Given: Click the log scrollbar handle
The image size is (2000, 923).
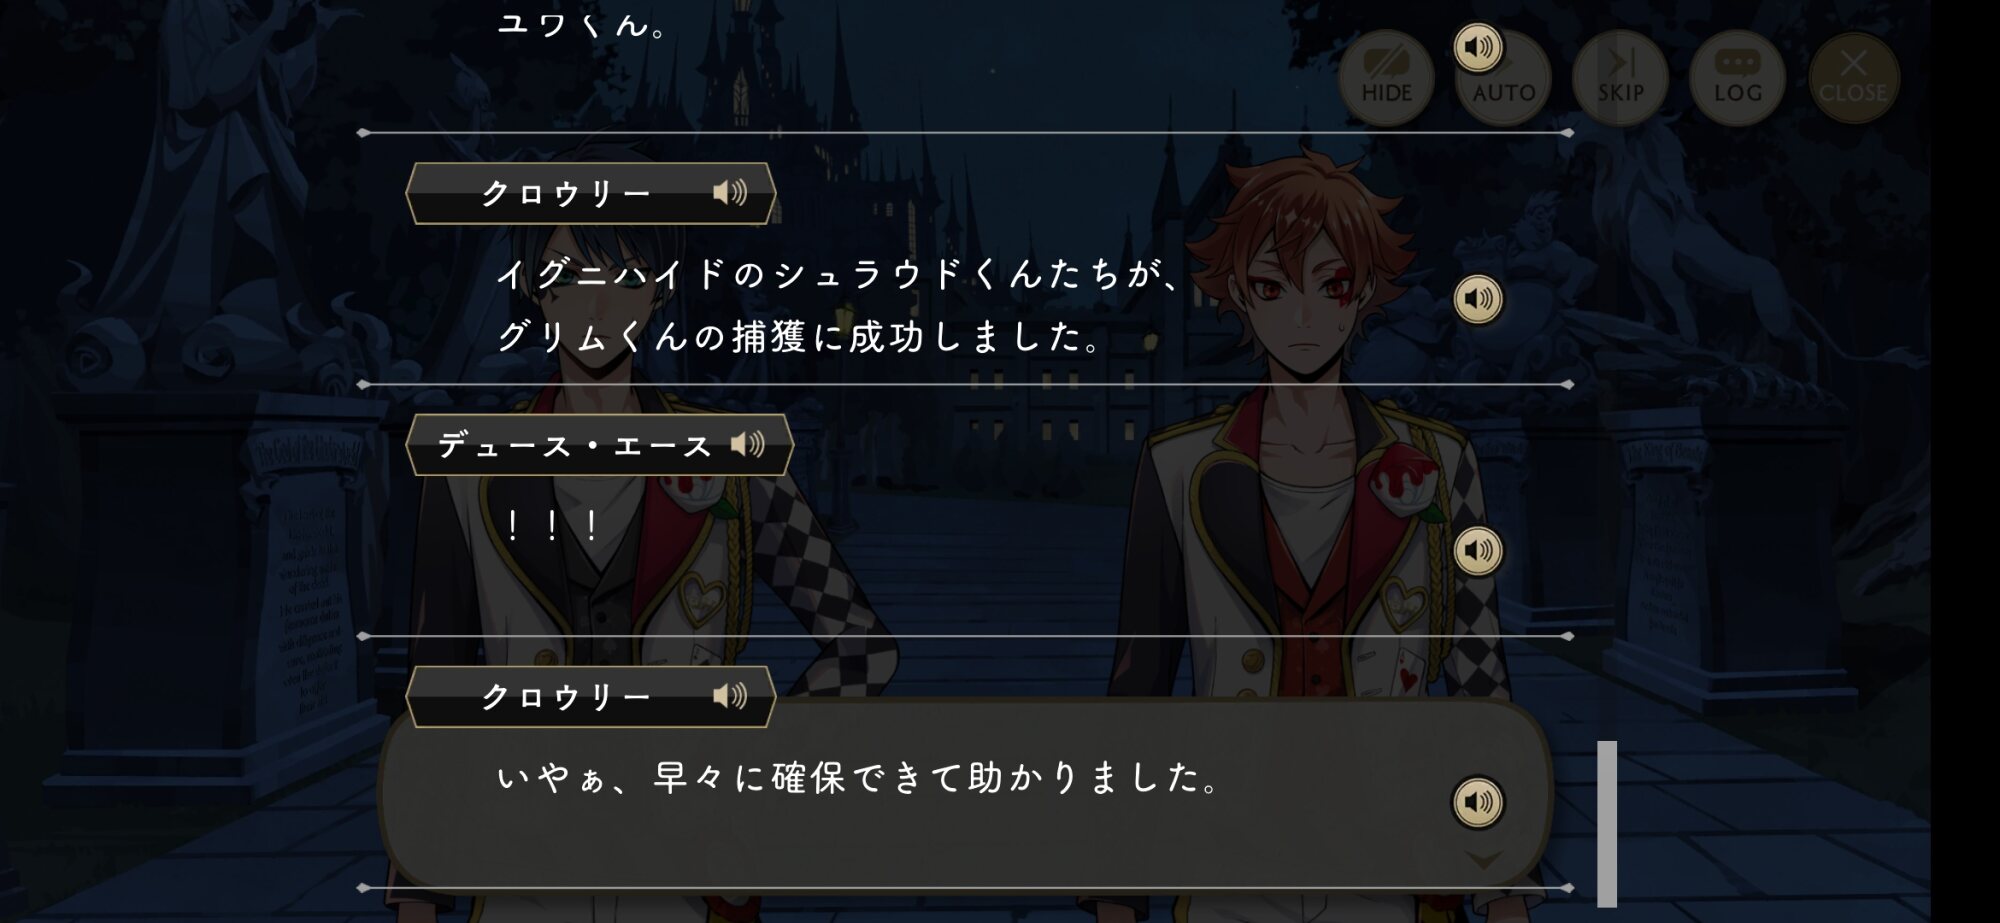Looking at the screenshot, I should [x=1607, y=824].
